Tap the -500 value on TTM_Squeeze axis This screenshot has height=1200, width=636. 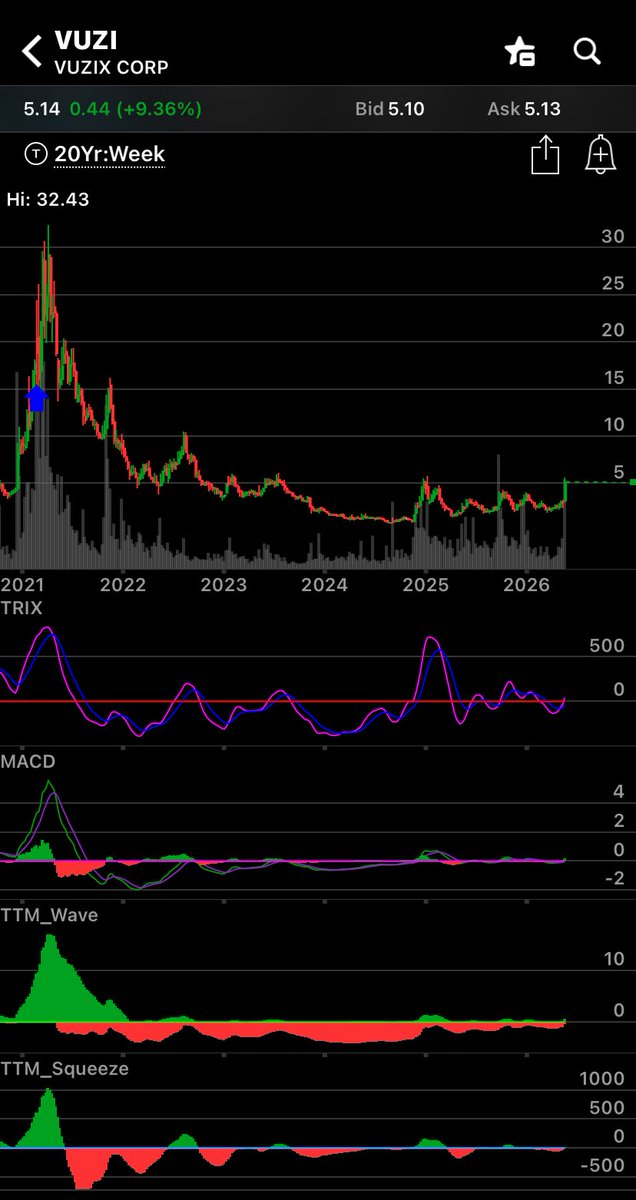click(x=603, y=1165)
